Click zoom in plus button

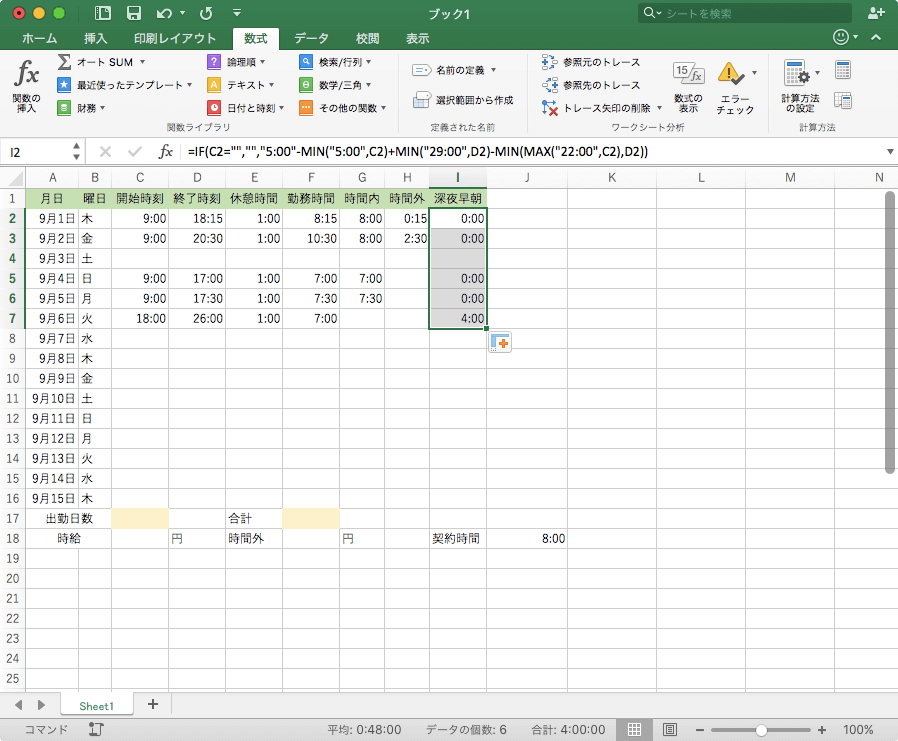822,730
